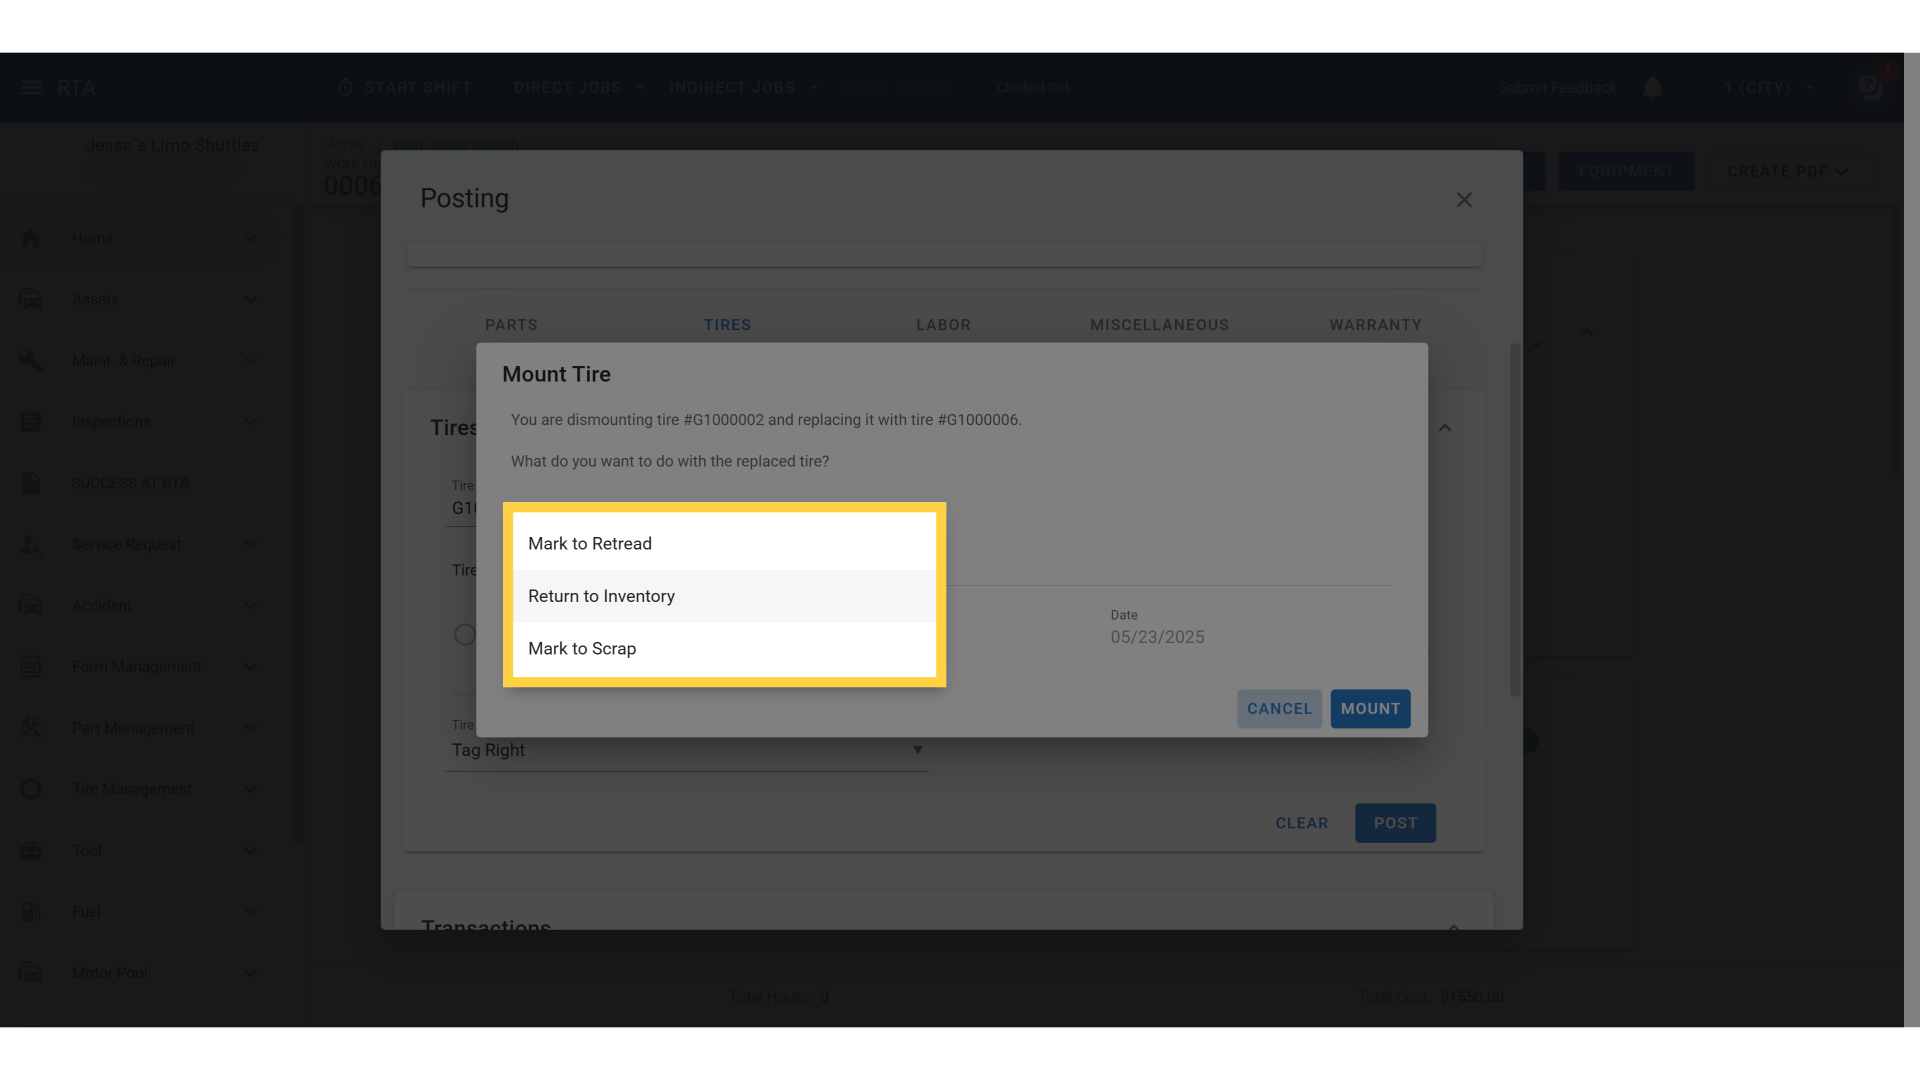The width and height of the screenshot is (1920, 1080).
Task: Choose the Return to Inventory option
Action: point(601,596)
